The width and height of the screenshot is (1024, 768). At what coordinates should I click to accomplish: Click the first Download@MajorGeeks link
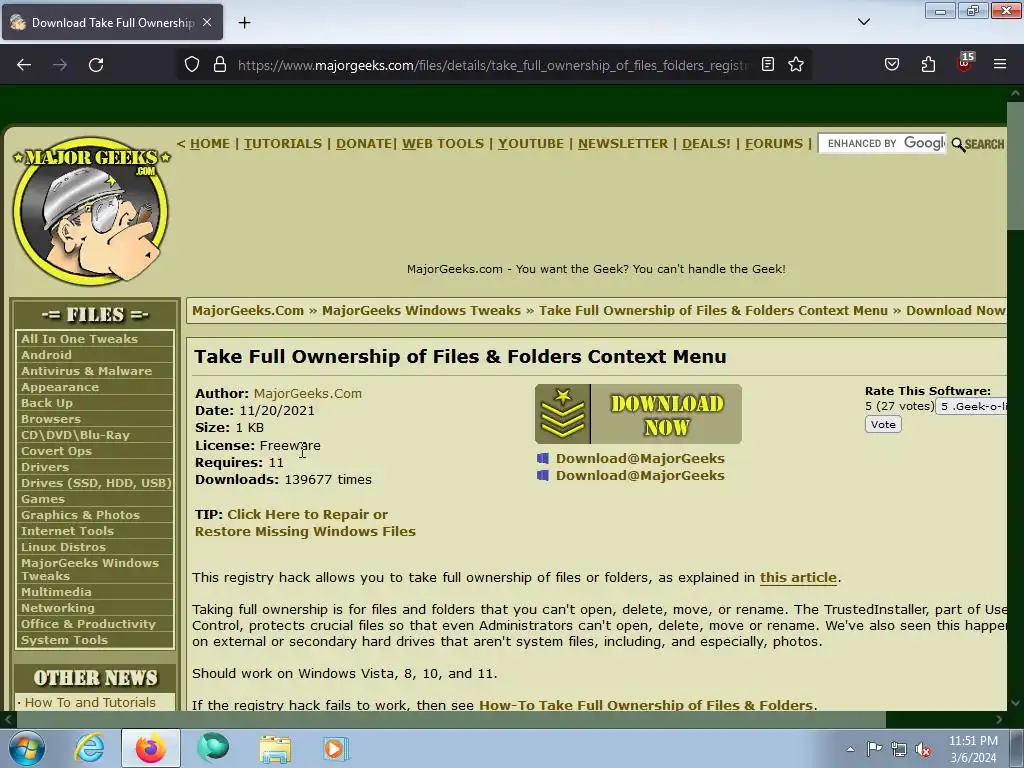pos(640,458)
